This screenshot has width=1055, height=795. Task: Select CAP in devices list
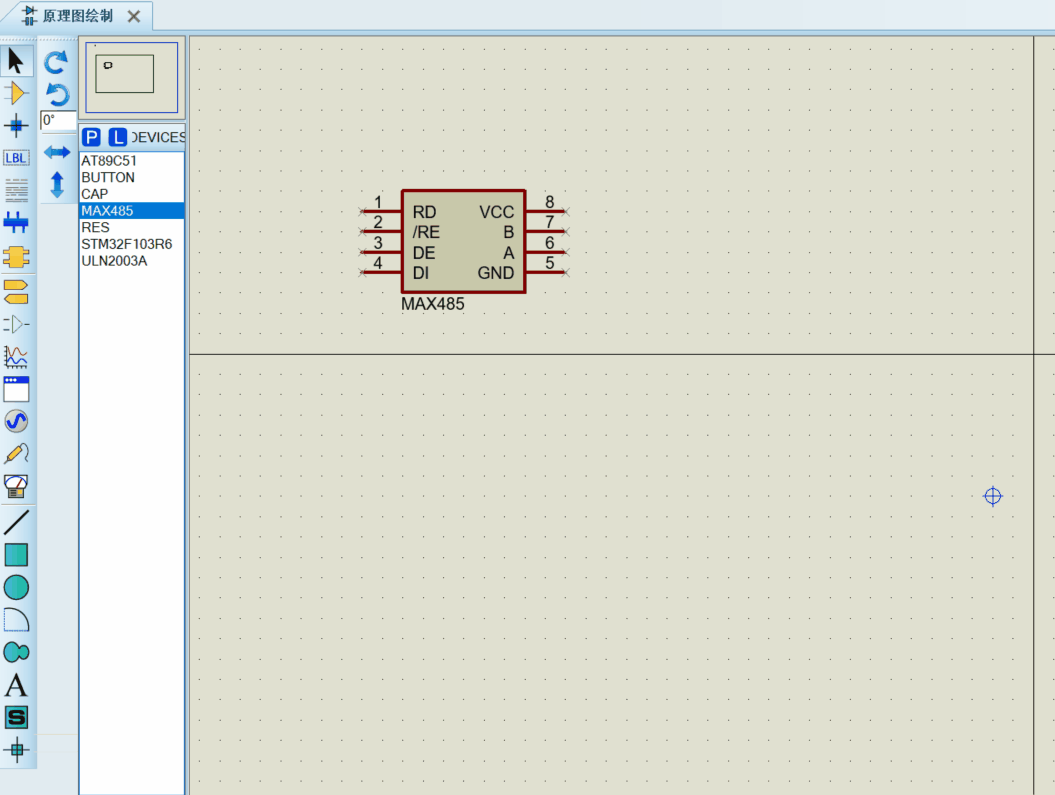click(x=132, y=194)
